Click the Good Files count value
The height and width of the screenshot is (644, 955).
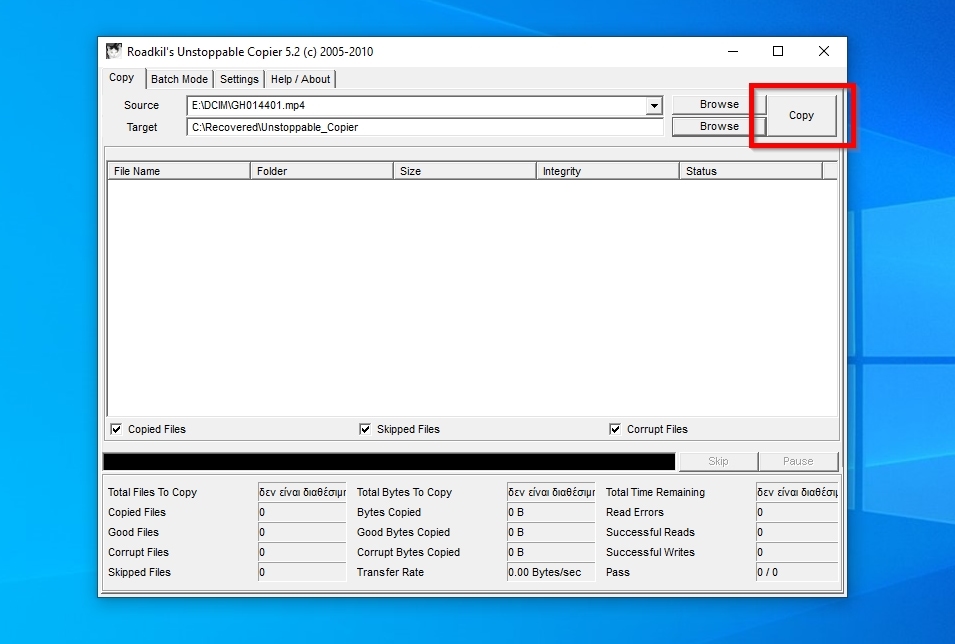click(x=302, y=533)
